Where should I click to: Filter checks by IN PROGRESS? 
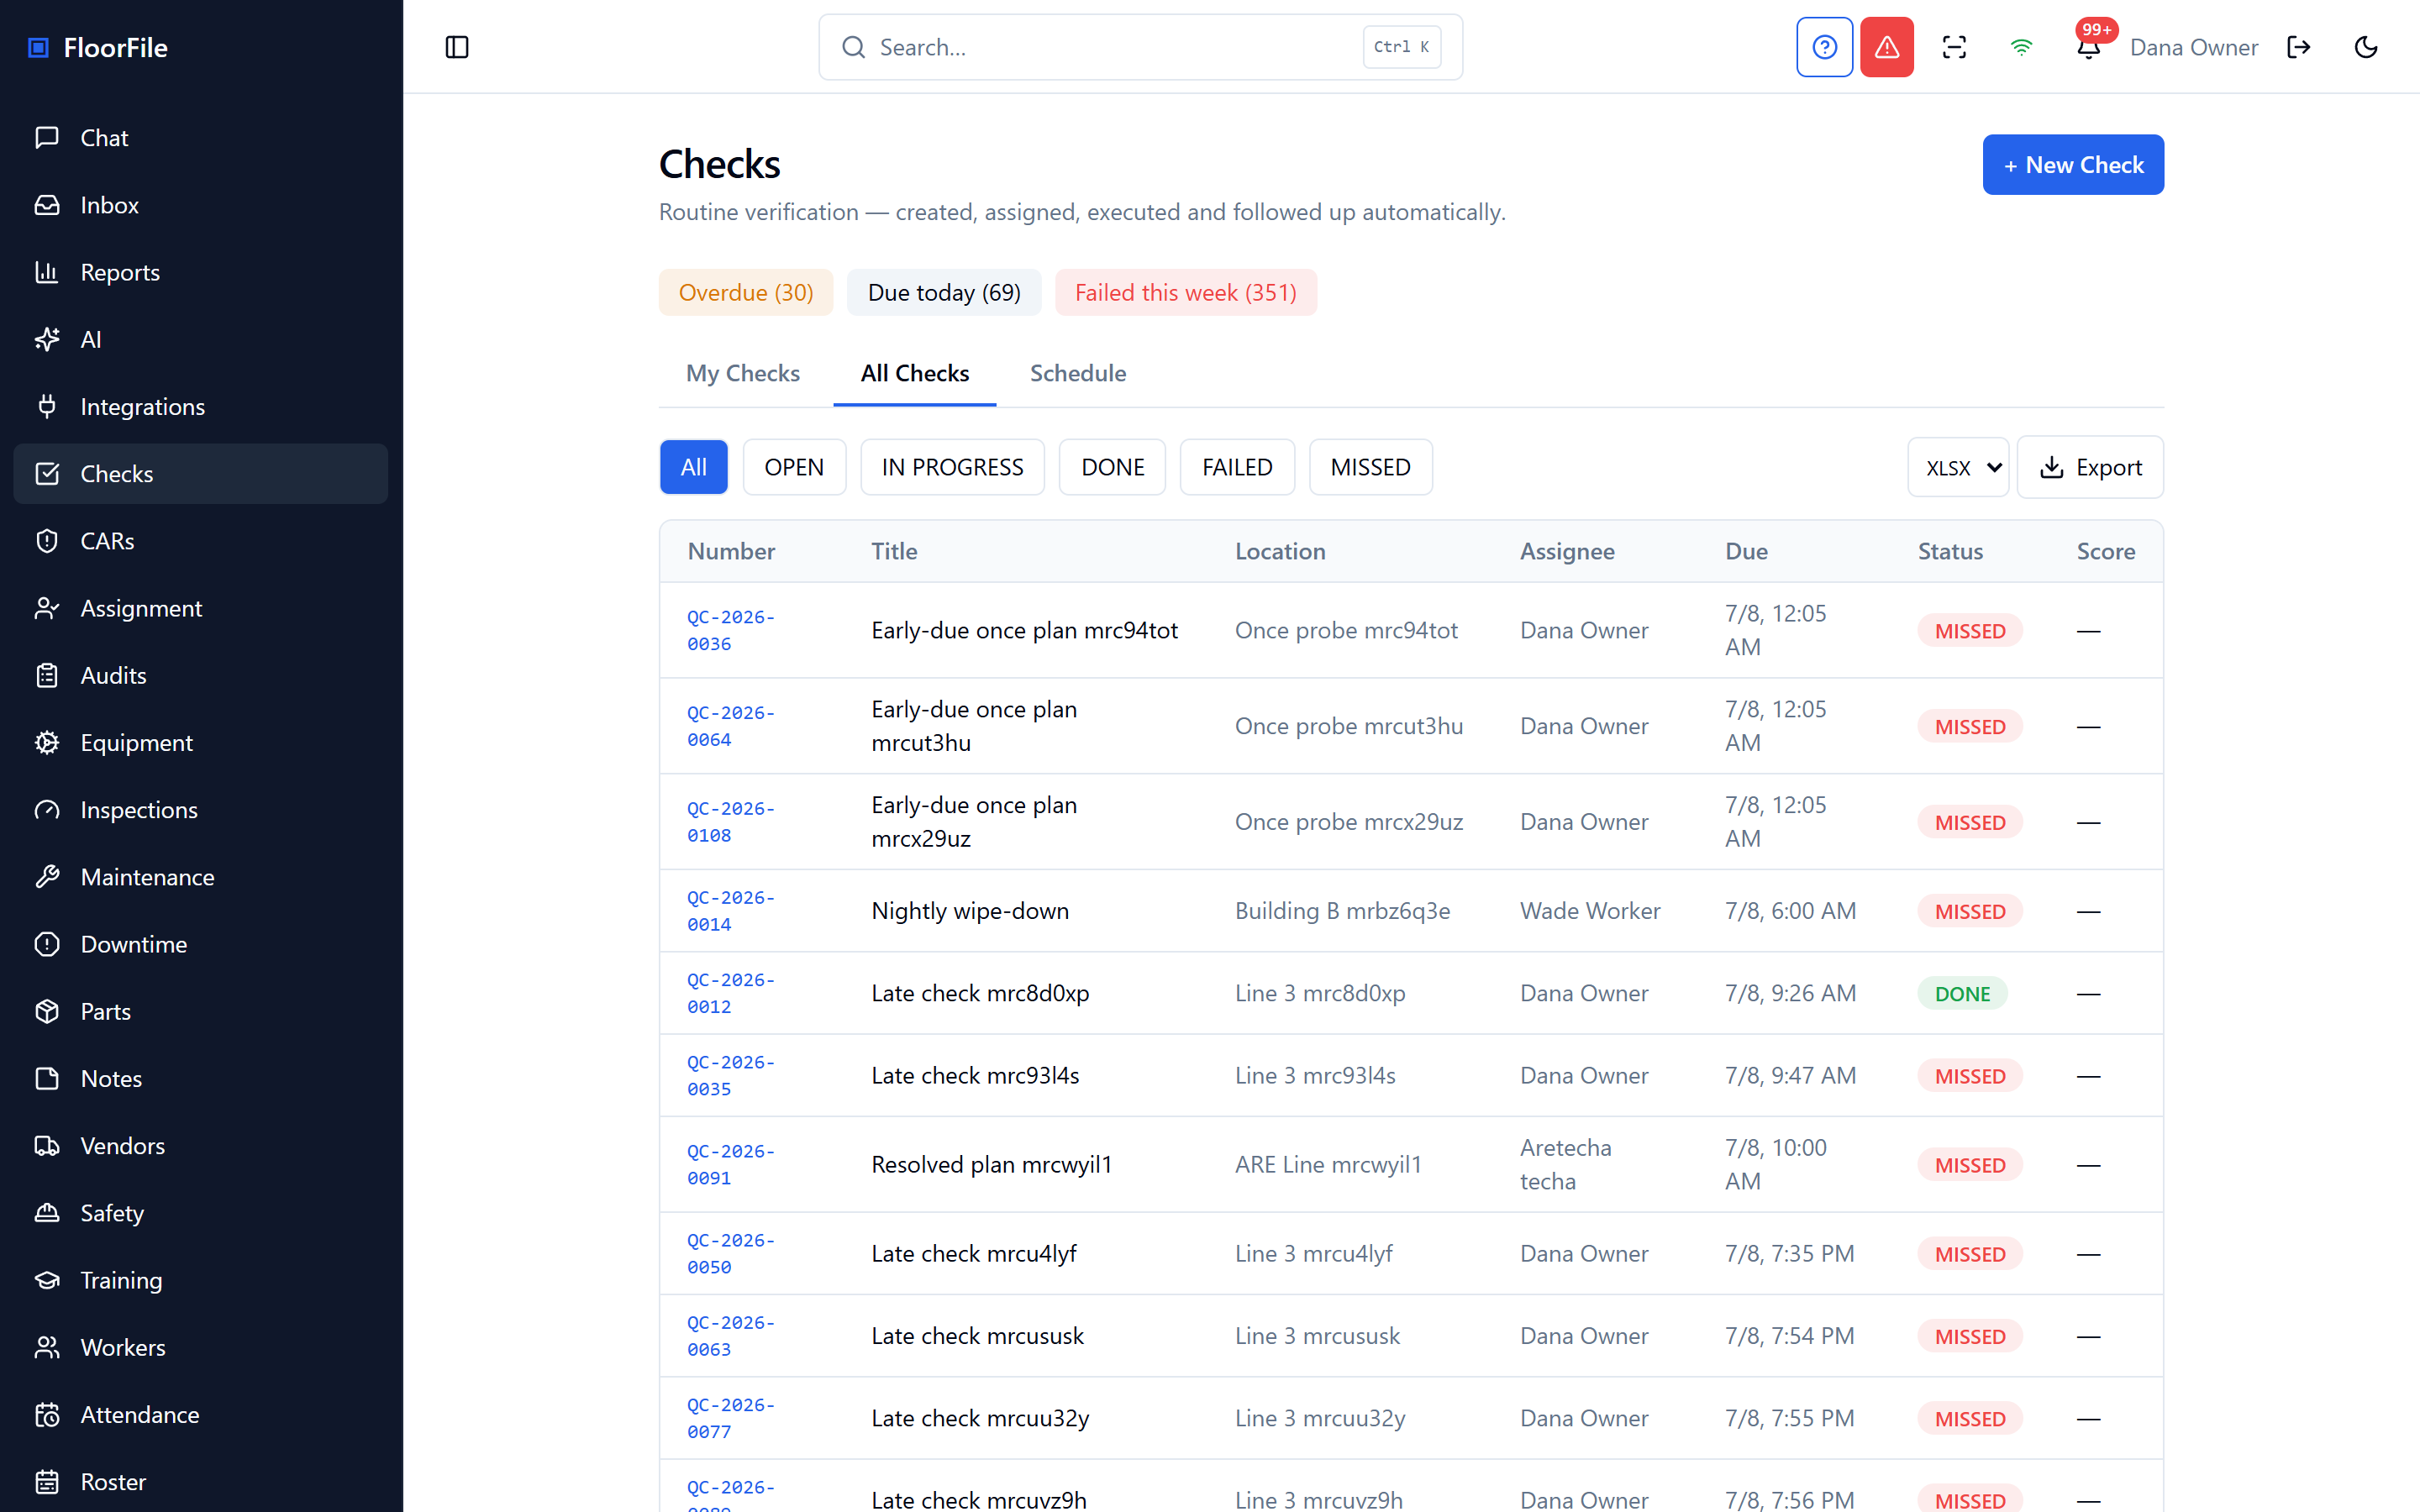tap(952, 467)
